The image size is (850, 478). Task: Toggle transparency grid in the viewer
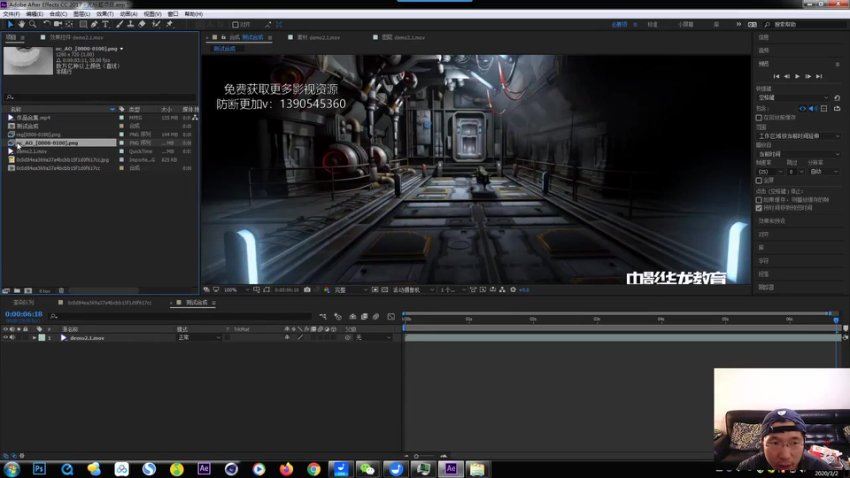point(384,290)
